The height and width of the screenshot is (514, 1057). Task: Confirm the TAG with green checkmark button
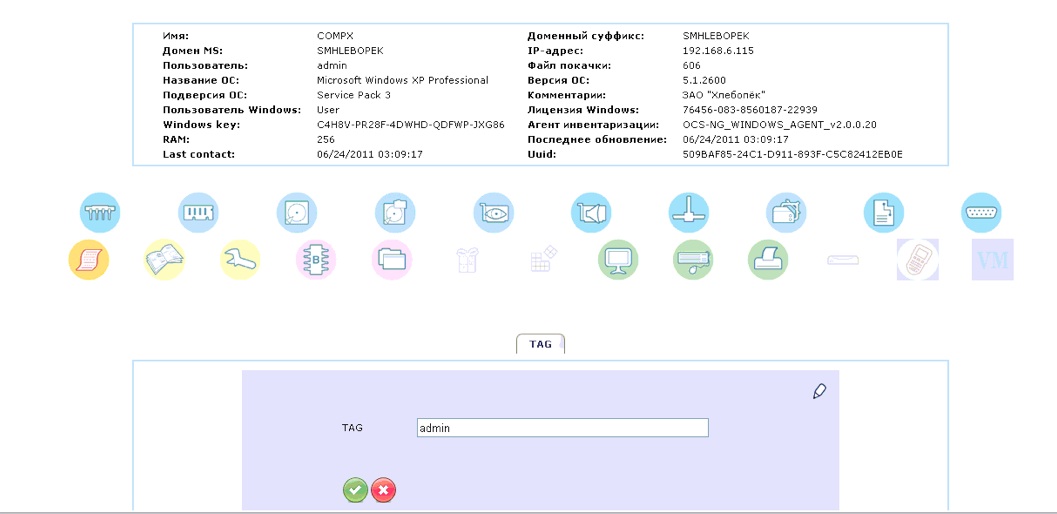pyautogui.click(x=355, y=490)
